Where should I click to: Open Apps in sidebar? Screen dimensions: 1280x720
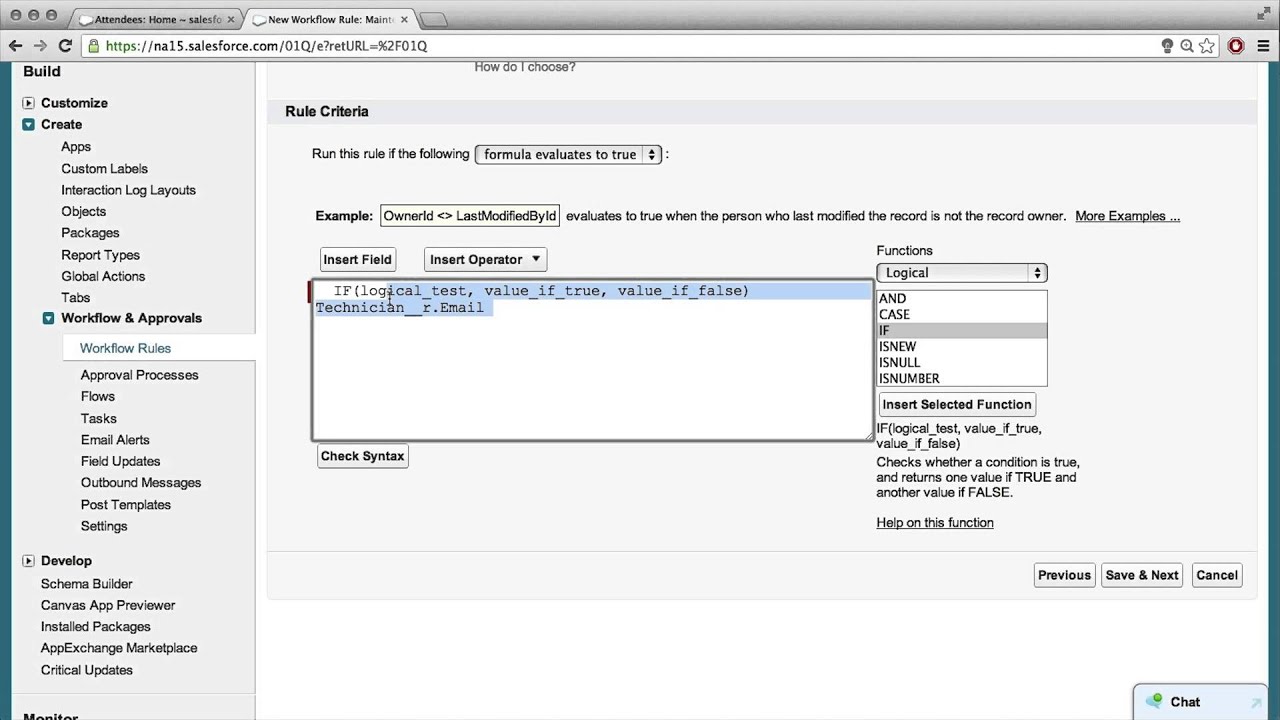76,147
